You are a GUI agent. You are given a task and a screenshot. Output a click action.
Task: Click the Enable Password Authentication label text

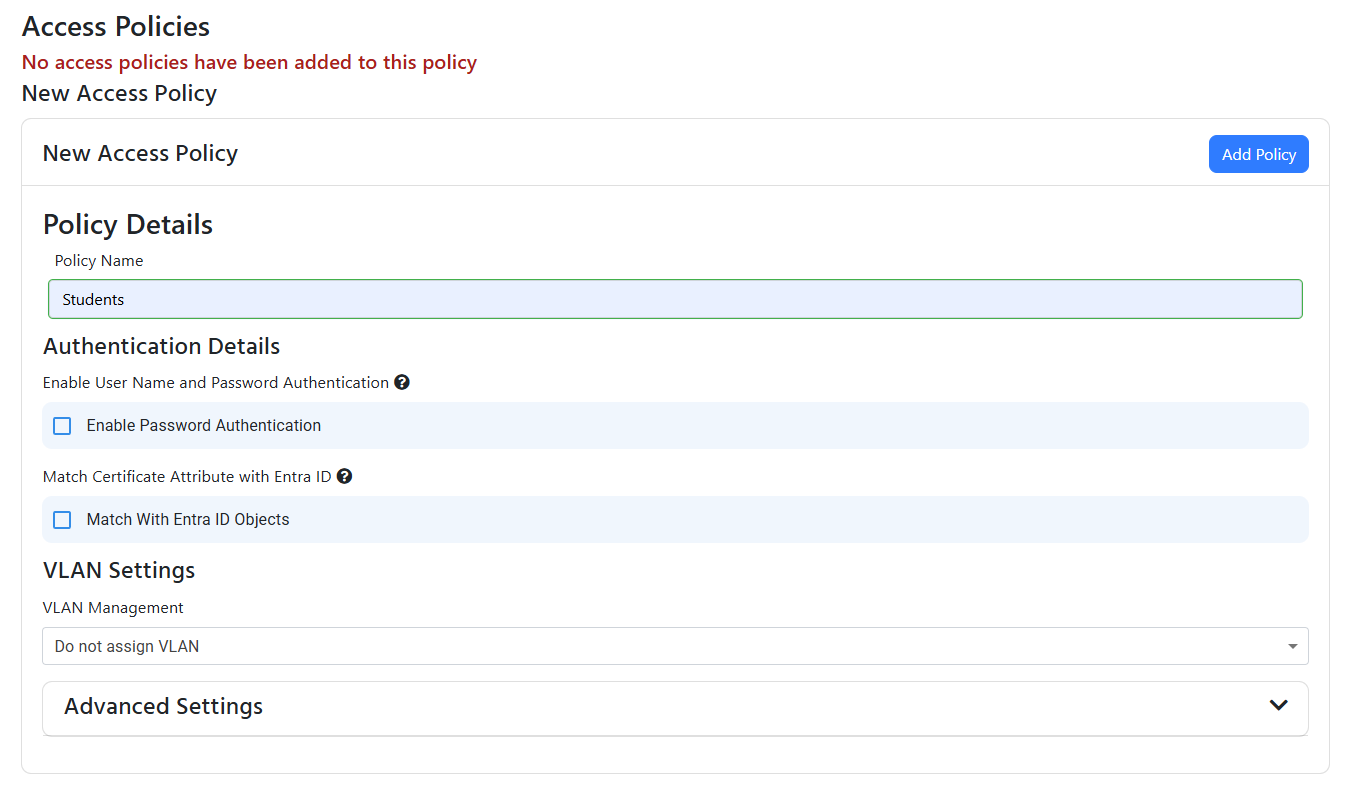point(204,425)
